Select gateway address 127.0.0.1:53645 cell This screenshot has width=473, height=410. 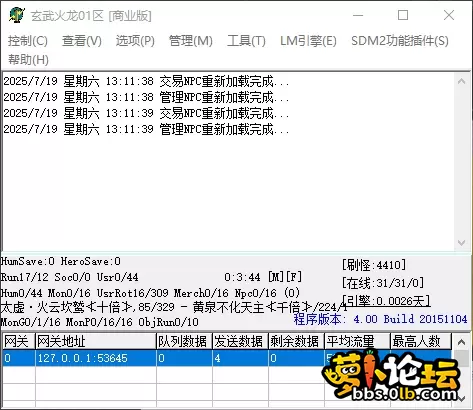click(96, 358)
